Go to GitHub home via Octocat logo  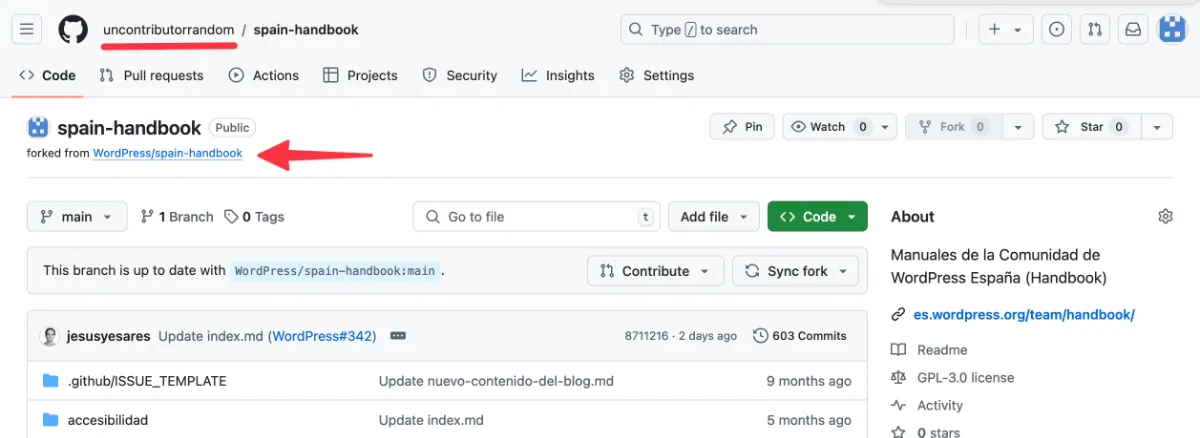coord(73,29)
